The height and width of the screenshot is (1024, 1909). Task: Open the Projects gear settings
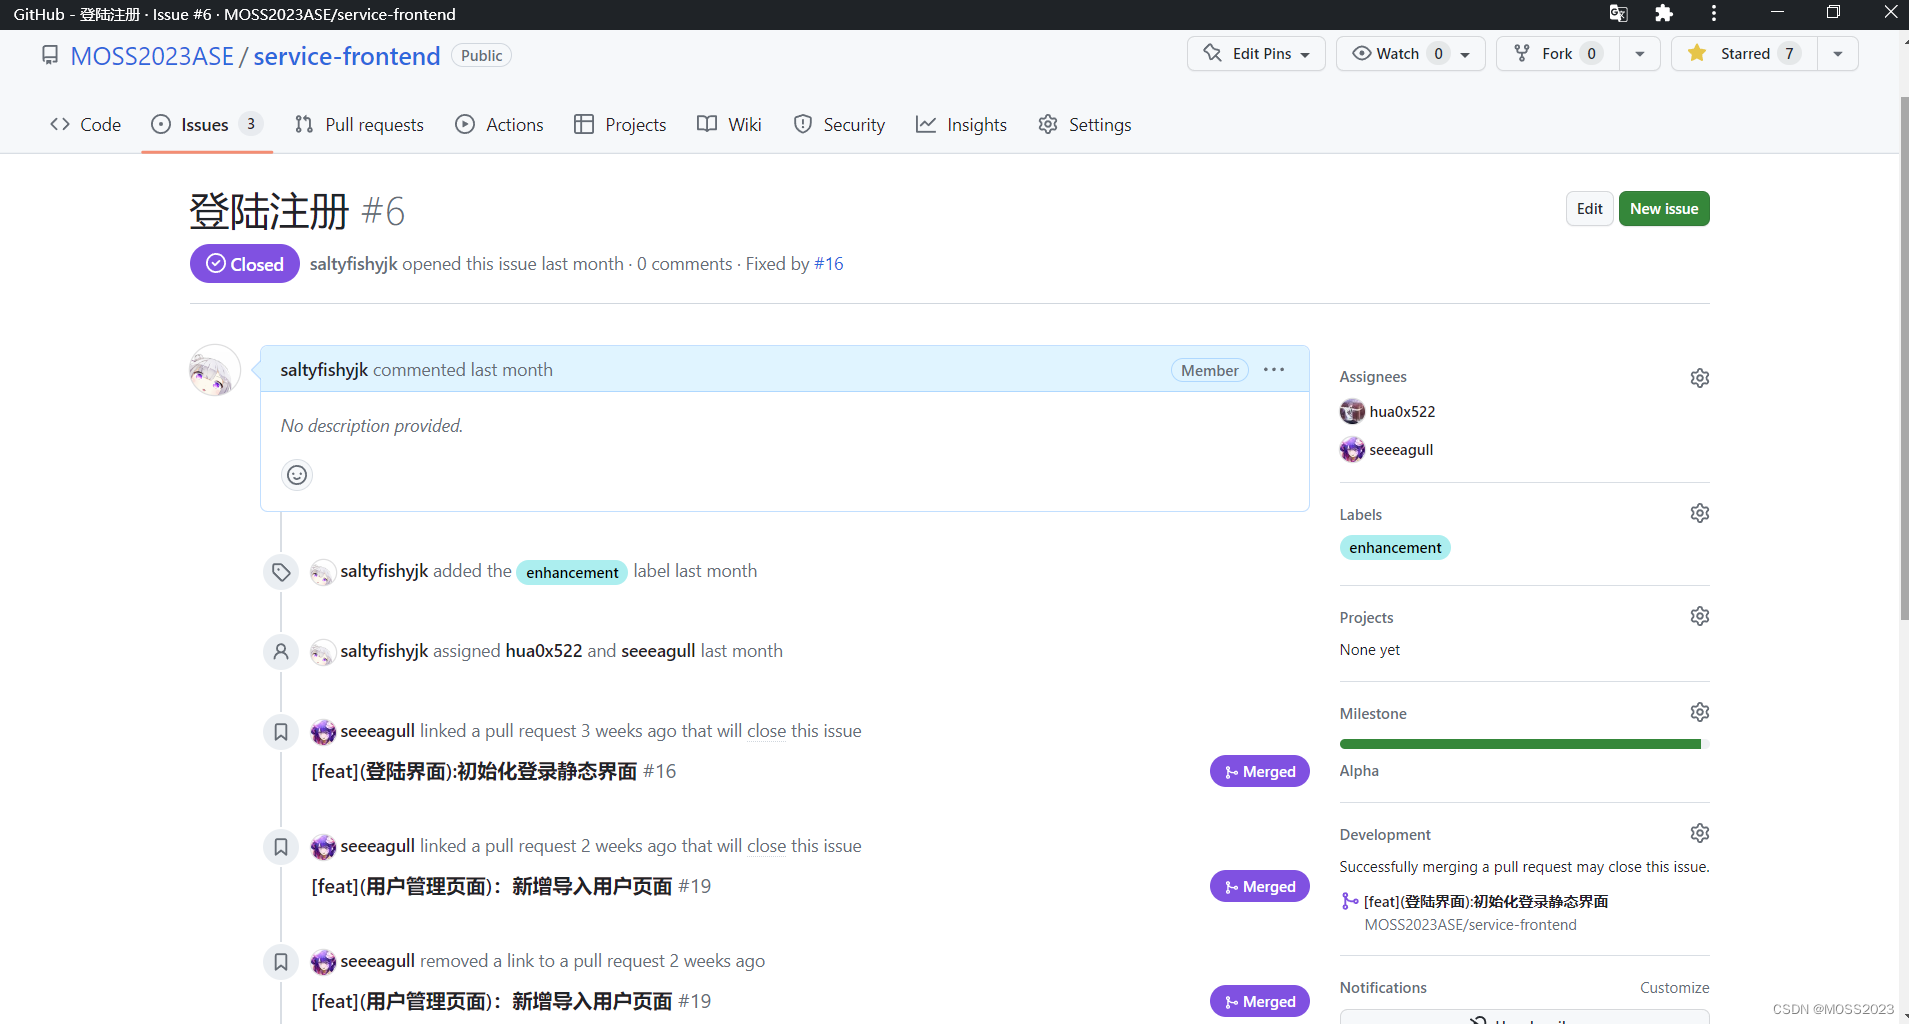point(1699,616)
